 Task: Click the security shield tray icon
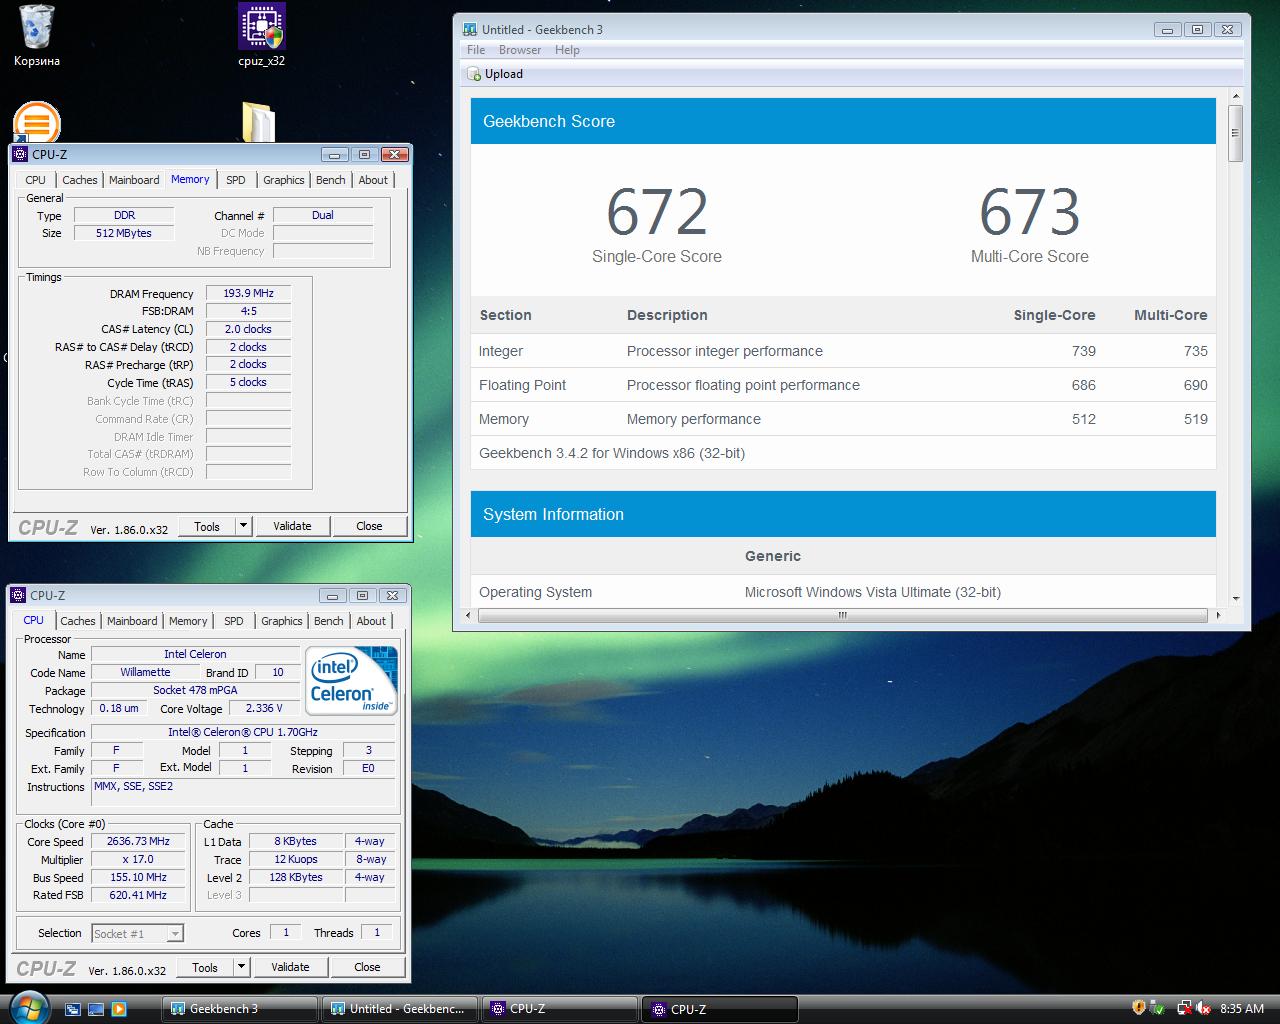click(x=1139, y=1008)
